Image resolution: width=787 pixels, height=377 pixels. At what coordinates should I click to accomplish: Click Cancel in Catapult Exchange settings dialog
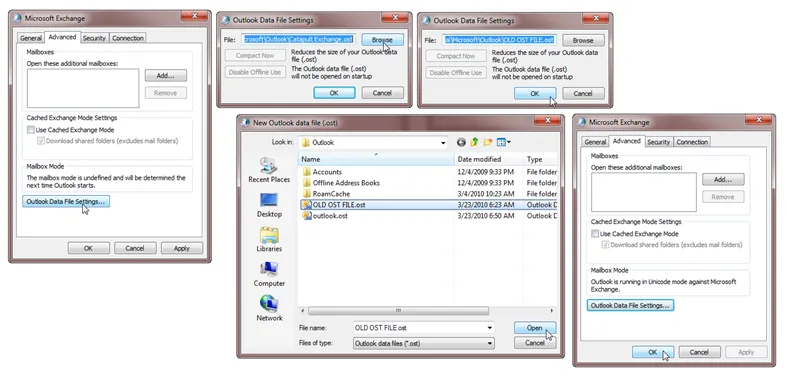[382, 93]
